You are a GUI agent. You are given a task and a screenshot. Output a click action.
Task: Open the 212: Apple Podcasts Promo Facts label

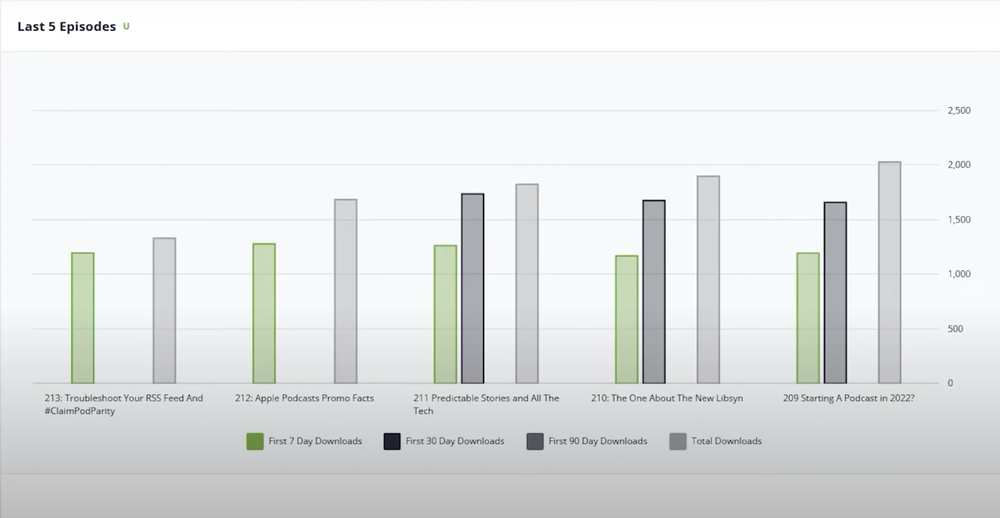[x=304, y=398]
